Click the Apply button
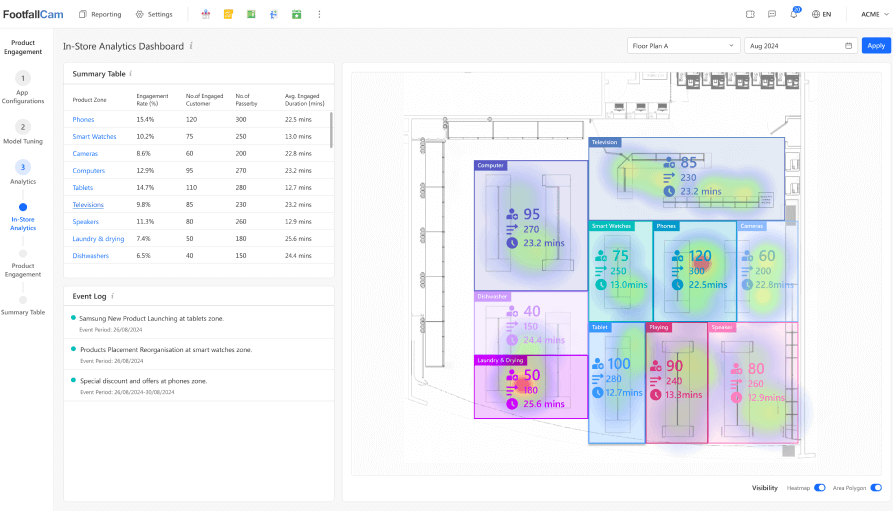This screenshot has height=511, width=893. pos(876,46)
